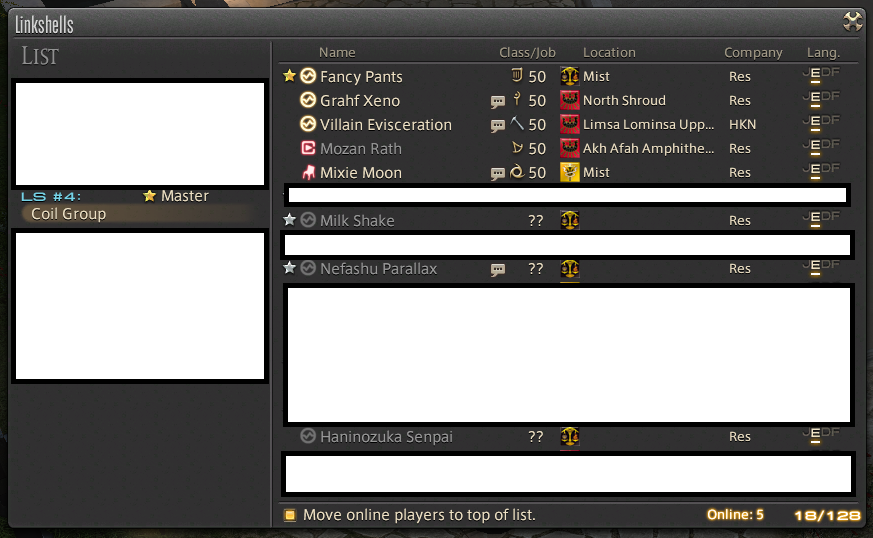This screenshot has height=538, width=873.
Task: Click Fancy Pants' gold master star icon
Action: pos(289,76)
